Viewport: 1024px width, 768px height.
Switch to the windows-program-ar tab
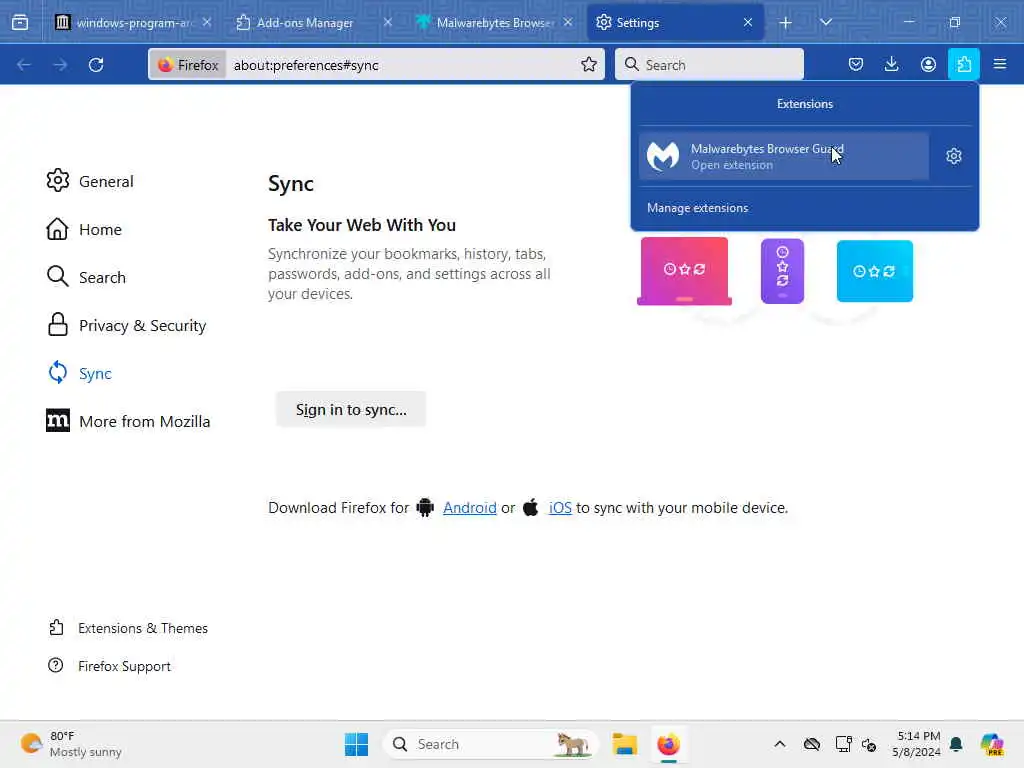133,23
